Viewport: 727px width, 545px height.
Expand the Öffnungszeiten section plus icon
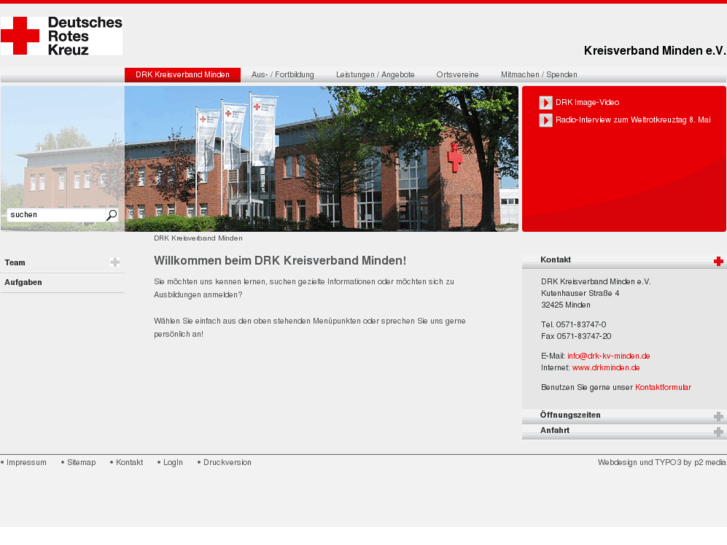click(x=718, y=417)
